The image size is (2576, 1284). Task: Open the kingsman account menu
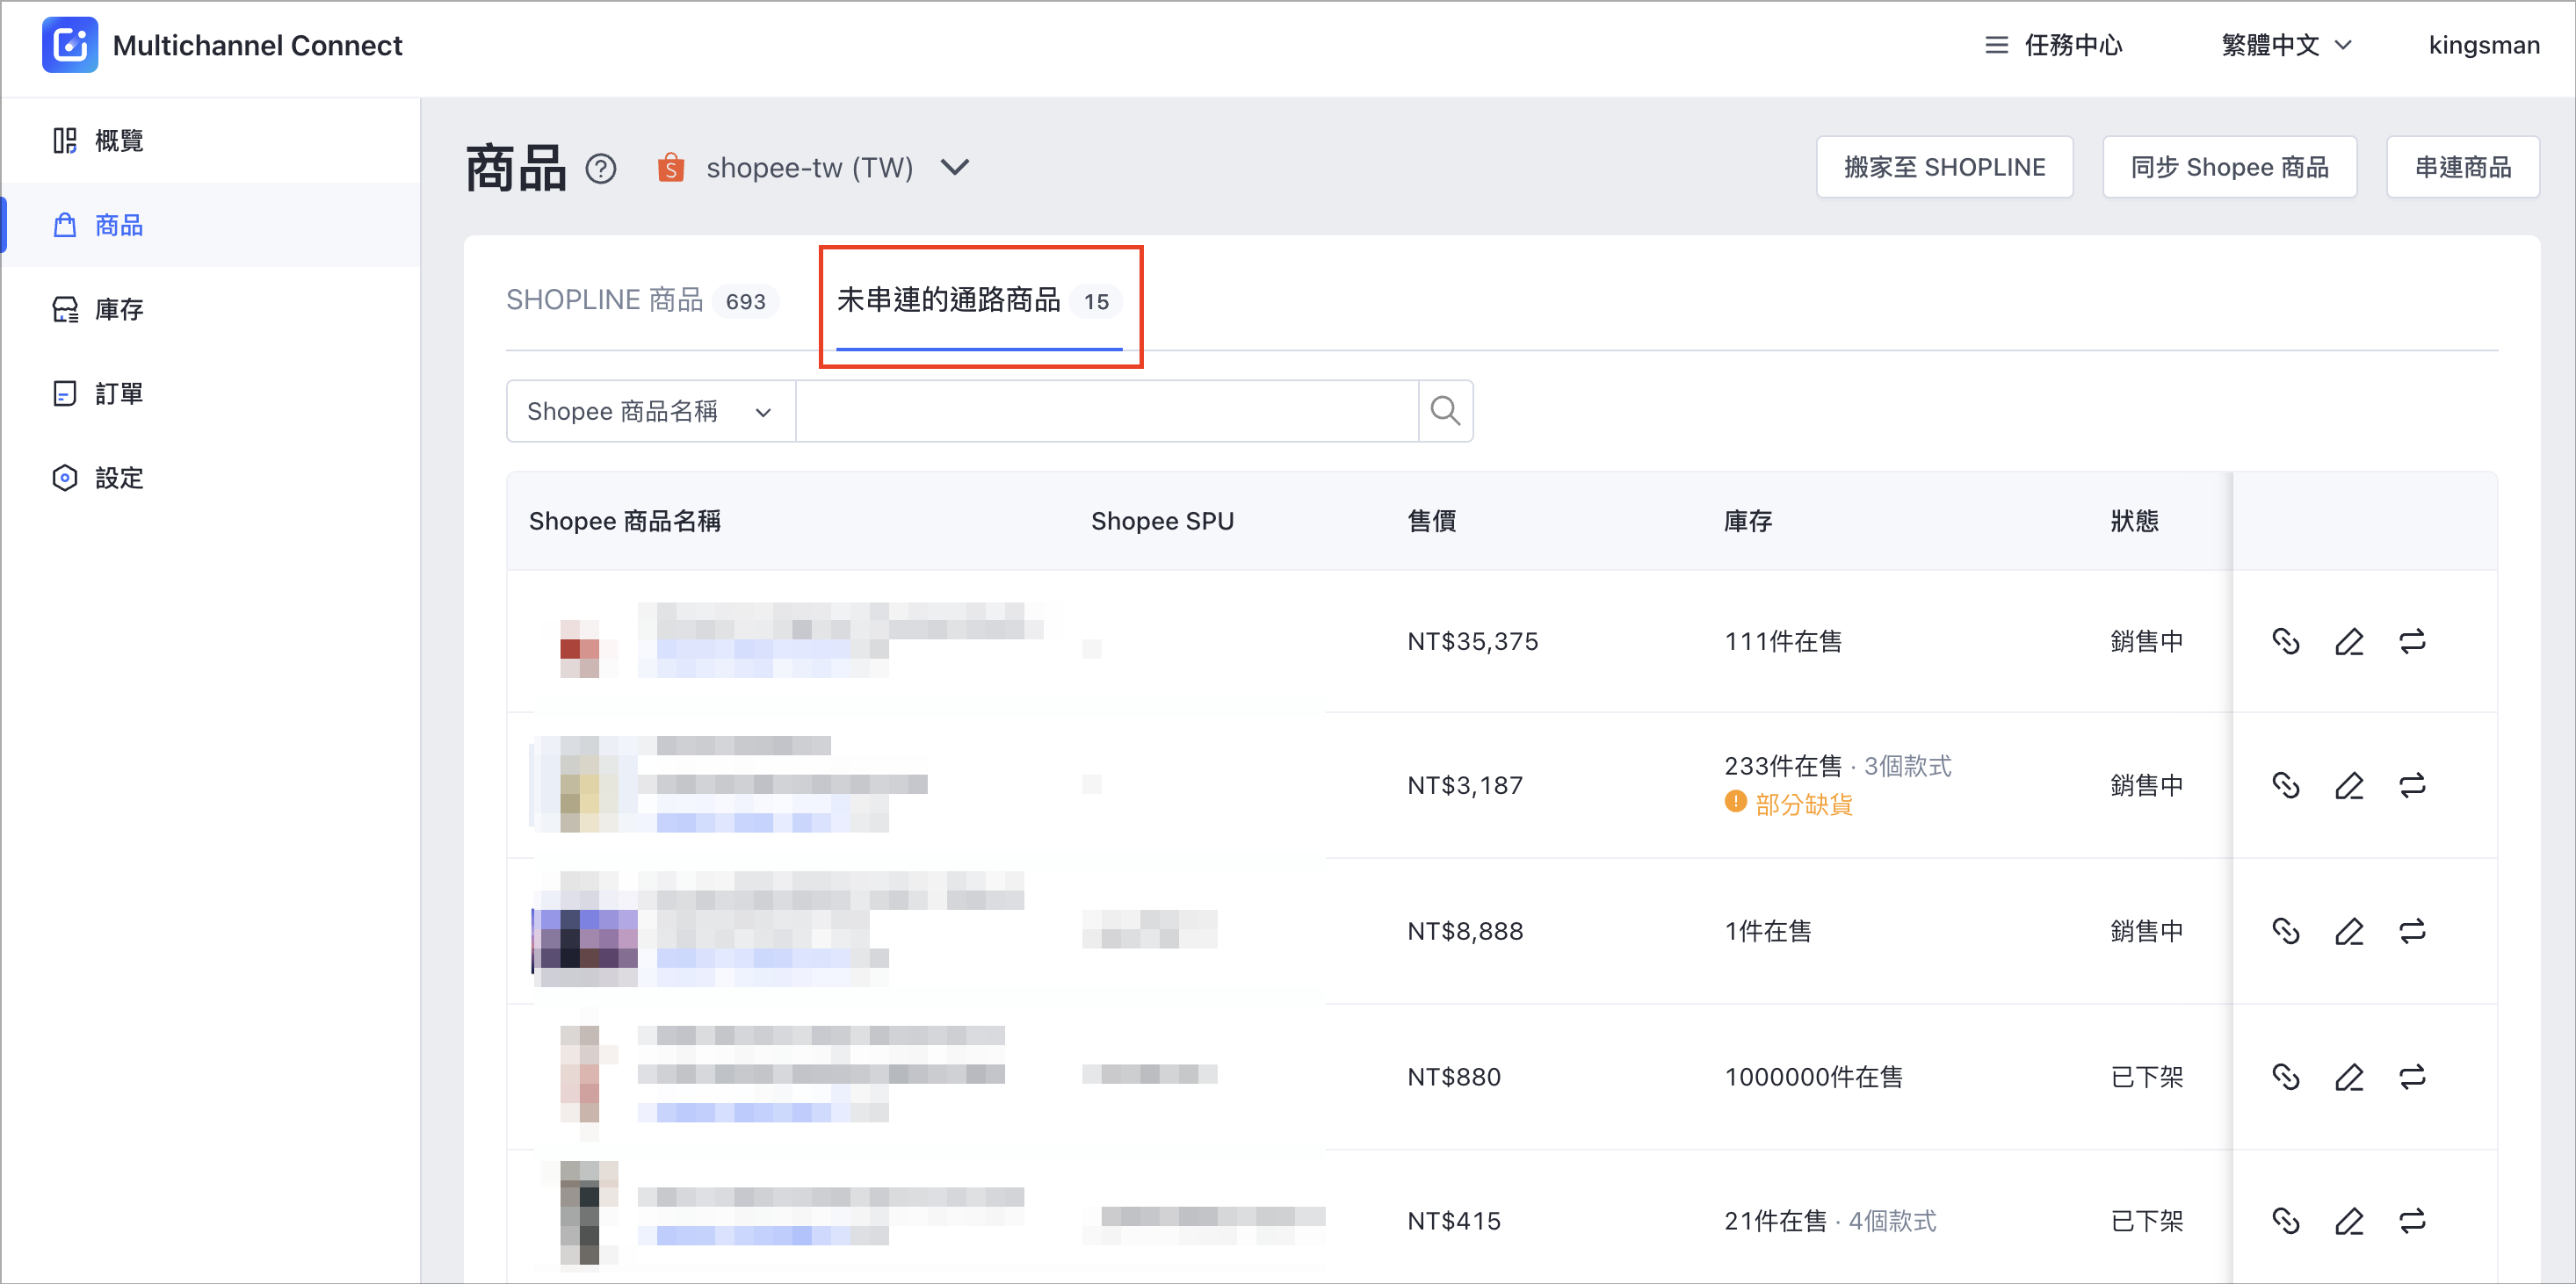2484,45
